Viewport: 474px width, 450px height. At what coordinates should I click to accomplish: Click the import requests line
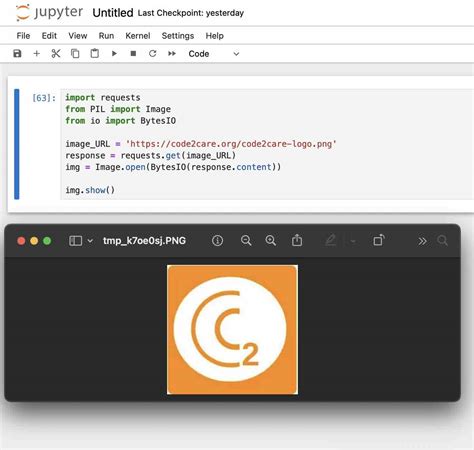[103, 98]
